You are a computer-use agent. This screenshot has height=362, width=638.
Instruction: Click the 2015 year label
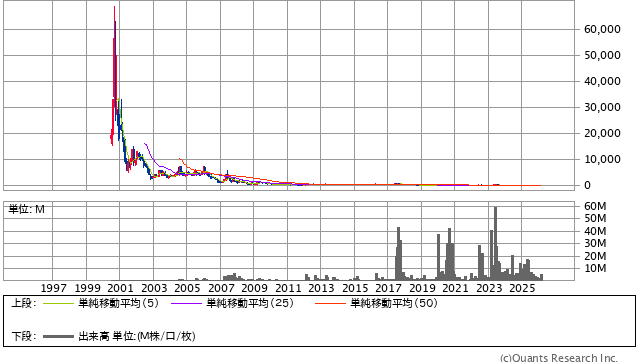[355, 288]
